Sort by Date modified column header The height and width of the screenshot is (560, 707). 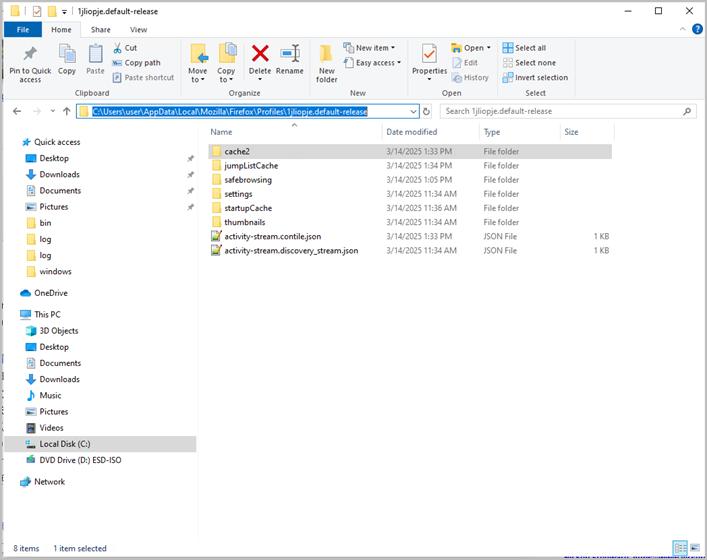coord(430,132)
